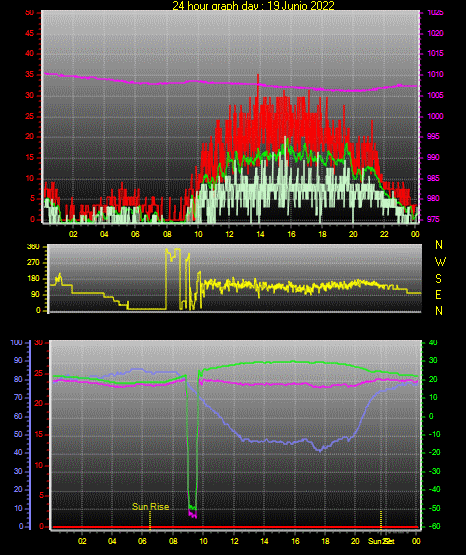The width and height of the screenshot is (466, 555).
Task: Click the Sun Set dotted marker line
Action: coord(381,520)
